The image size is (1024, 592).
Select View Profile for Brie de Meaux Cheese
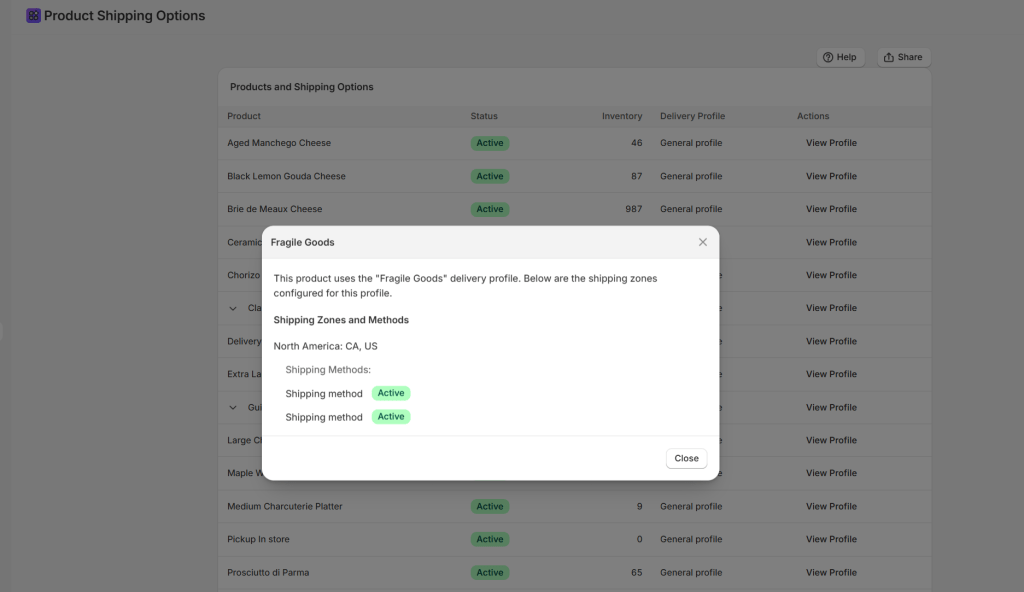(x=831, y=209)
